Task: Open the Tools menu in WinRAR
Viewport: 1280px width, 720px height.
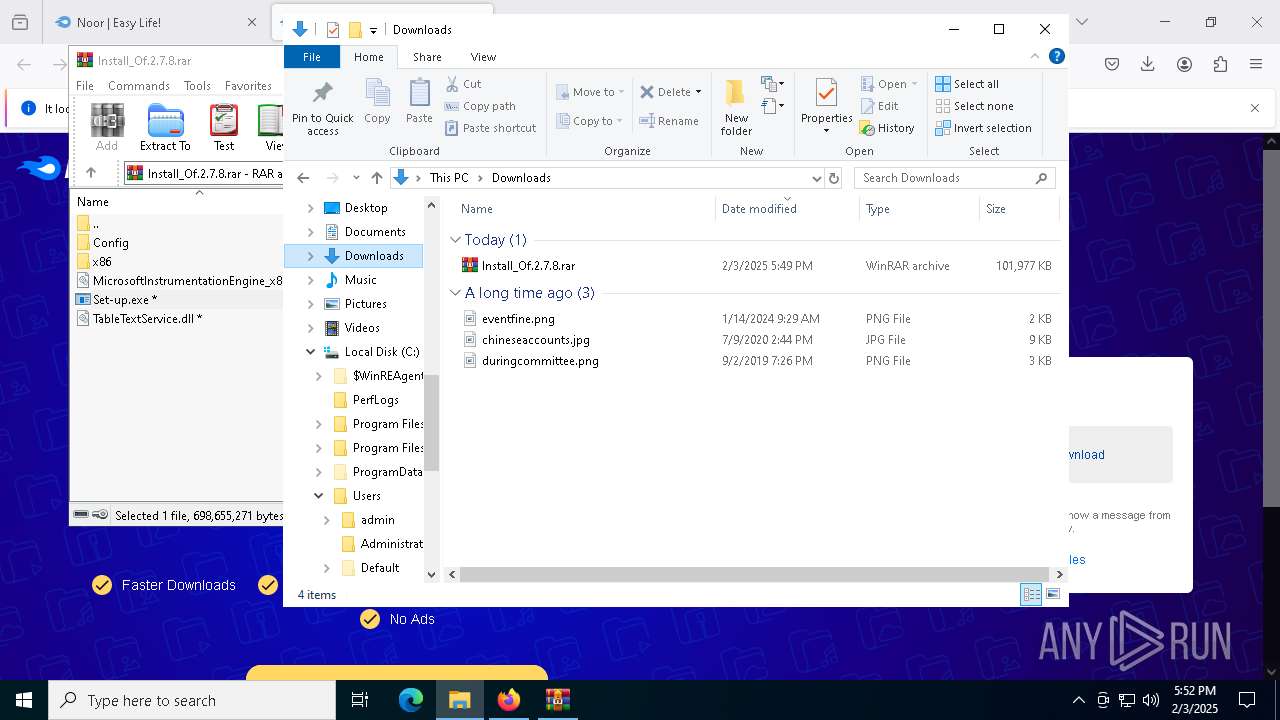Action: pos(197,86)
